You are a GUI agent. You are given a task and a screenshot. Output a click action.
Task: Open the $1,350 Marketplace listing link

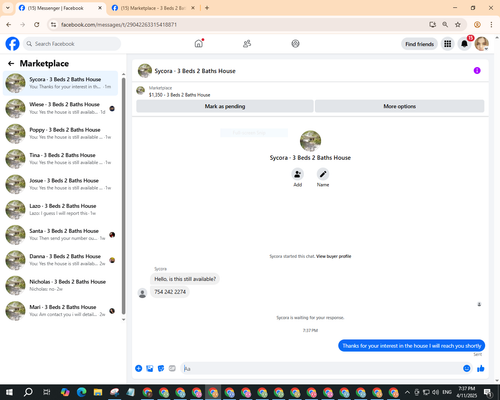click(x=179, y=95)
